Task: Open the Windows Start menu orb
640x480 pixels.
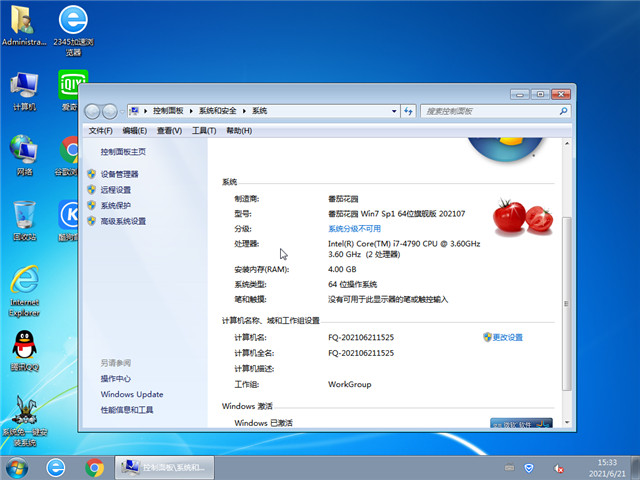Action: (17, 468)
